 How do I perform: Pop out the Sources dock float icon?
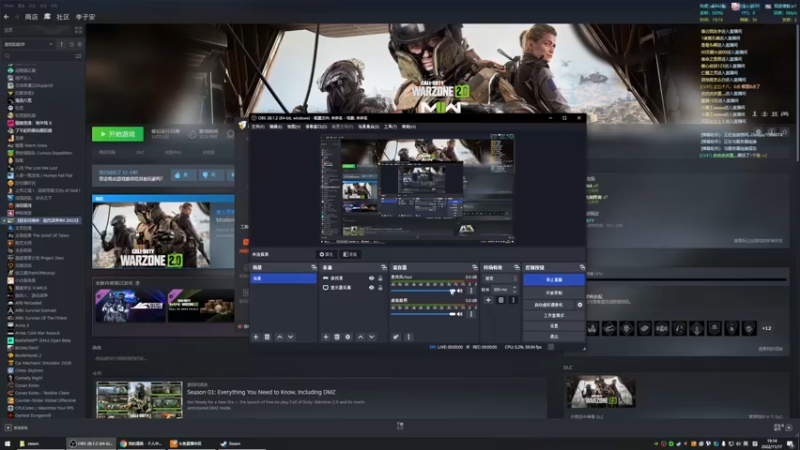click(384, 267)
